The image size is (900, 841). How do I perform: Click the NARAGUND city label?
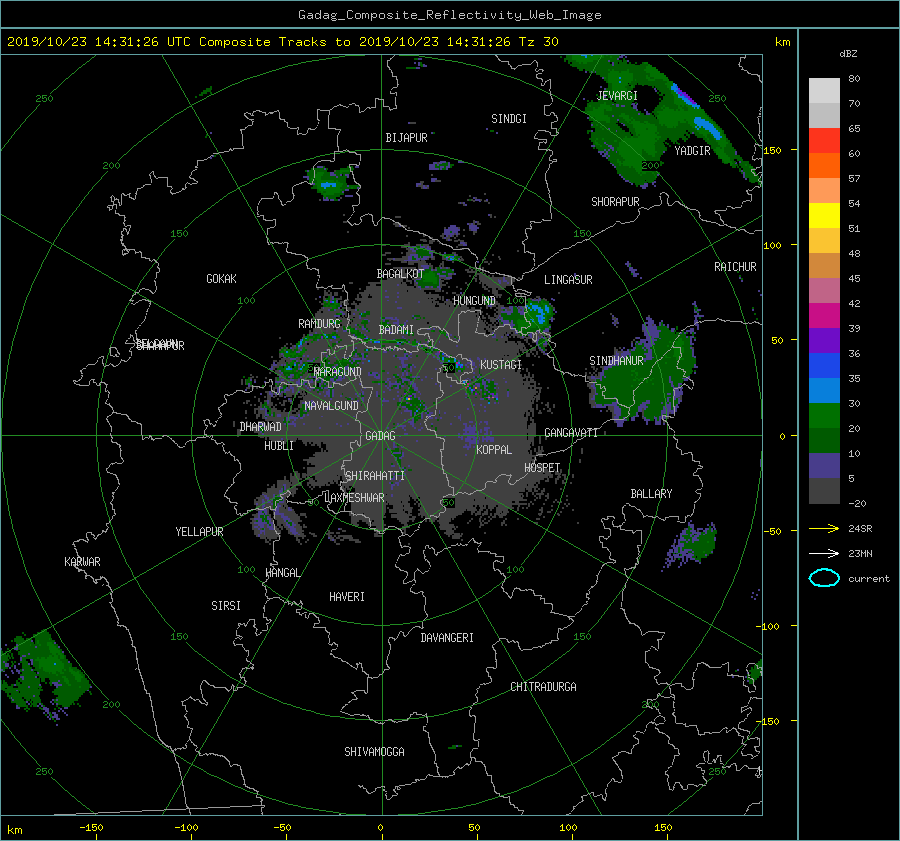click(x=338, y=372)
